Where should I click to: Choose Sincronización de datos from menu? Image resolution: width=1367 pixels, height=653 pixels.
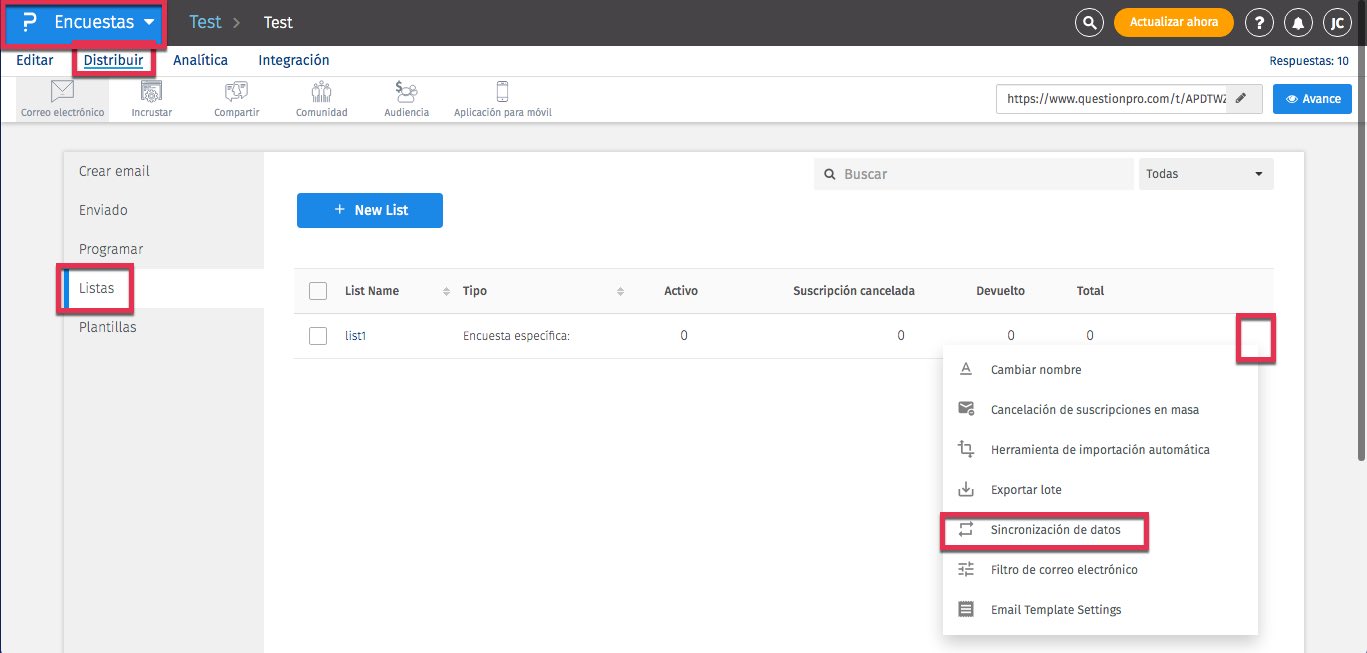(x=1055, y=530)
